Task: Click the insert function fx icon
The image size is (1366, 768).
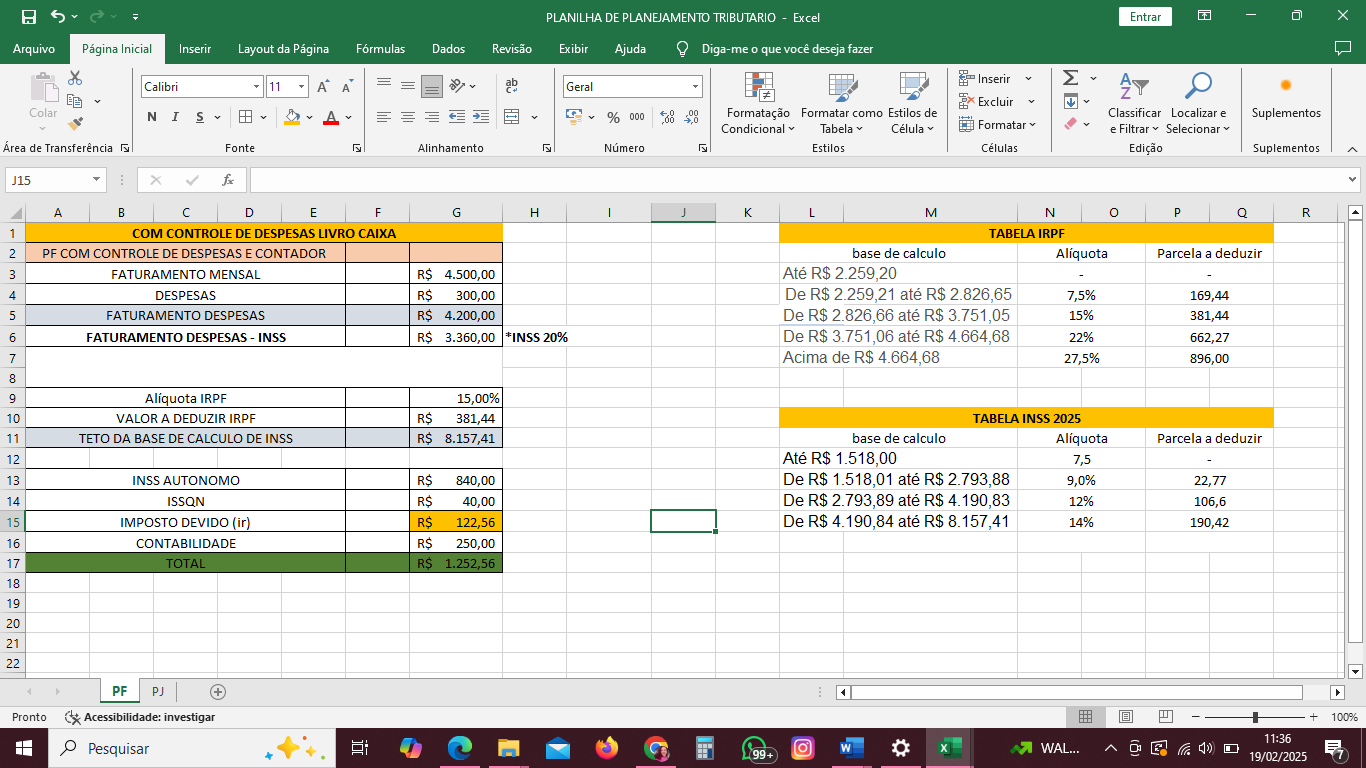Action: (x=228, y=180)
